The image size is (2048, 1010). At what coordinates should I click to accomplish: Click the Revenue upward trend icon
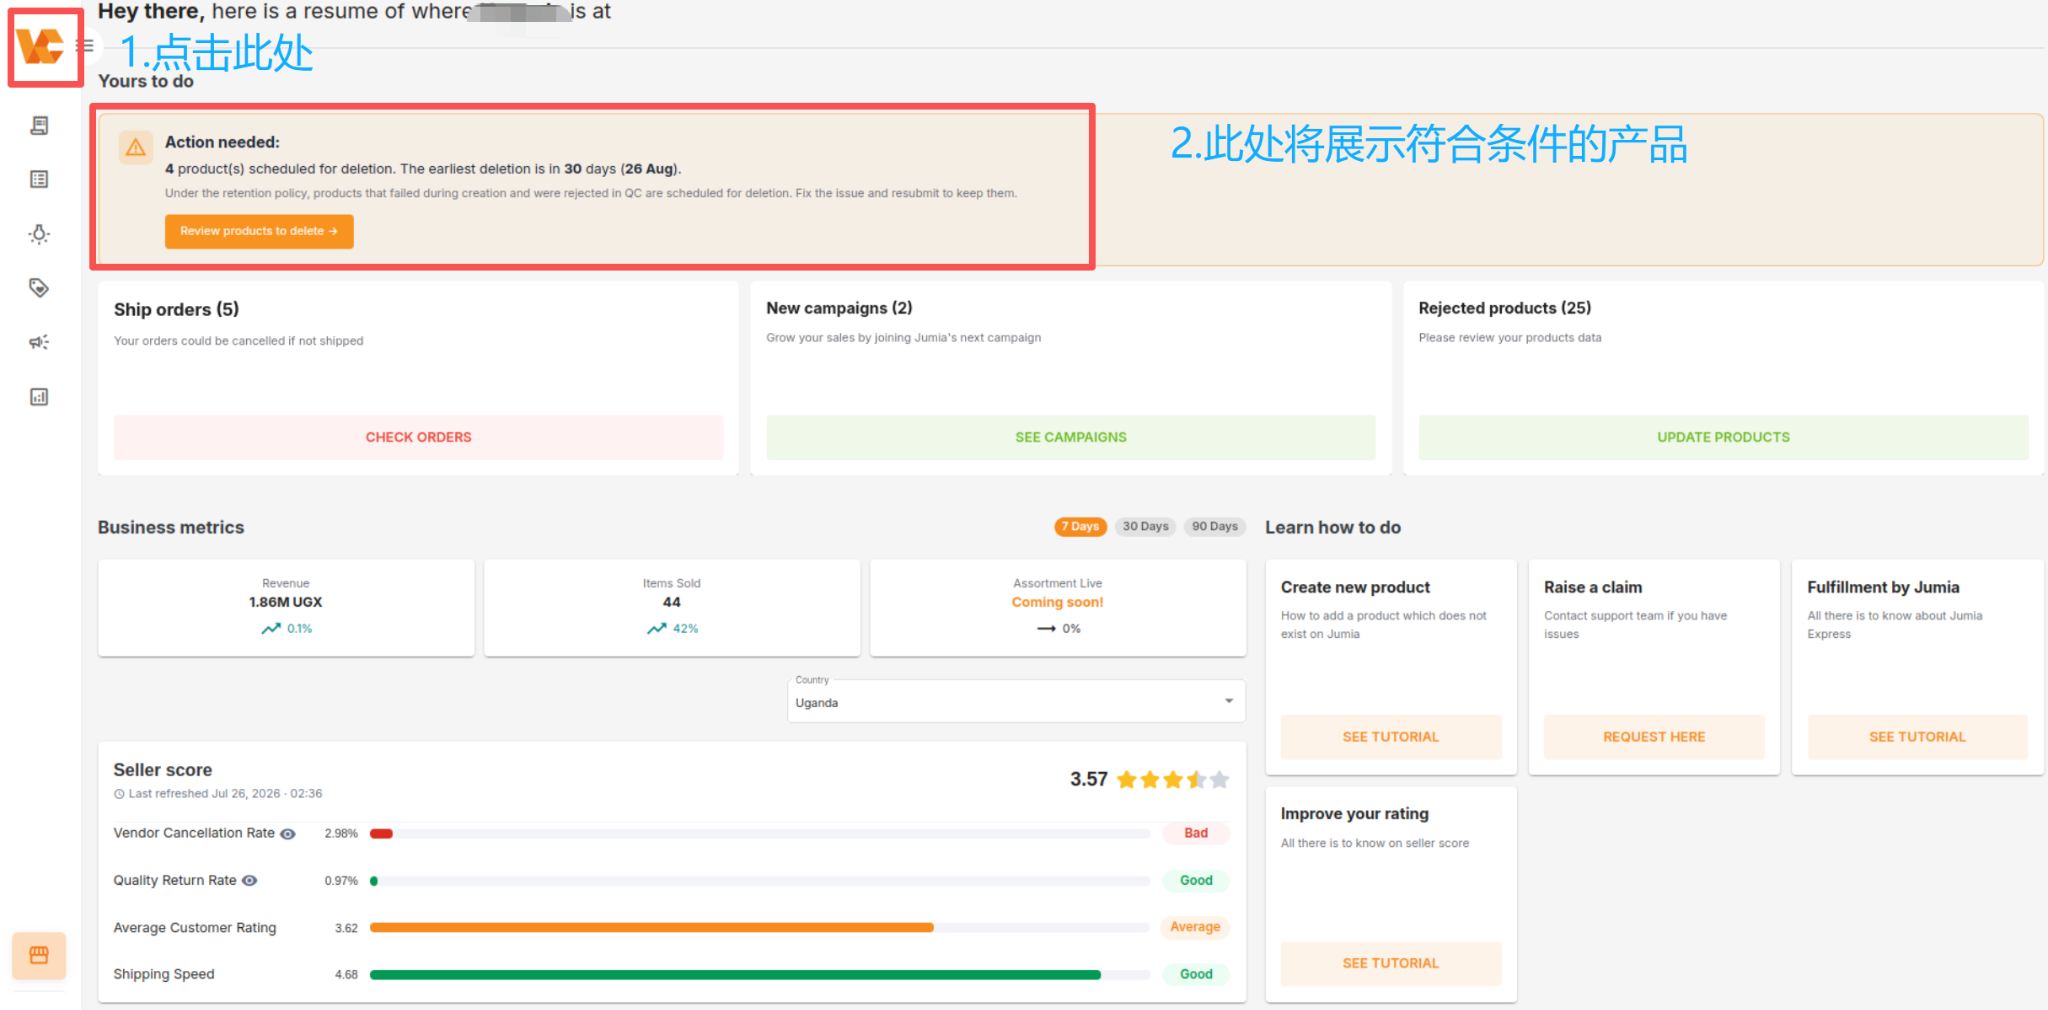pos(271,629)
